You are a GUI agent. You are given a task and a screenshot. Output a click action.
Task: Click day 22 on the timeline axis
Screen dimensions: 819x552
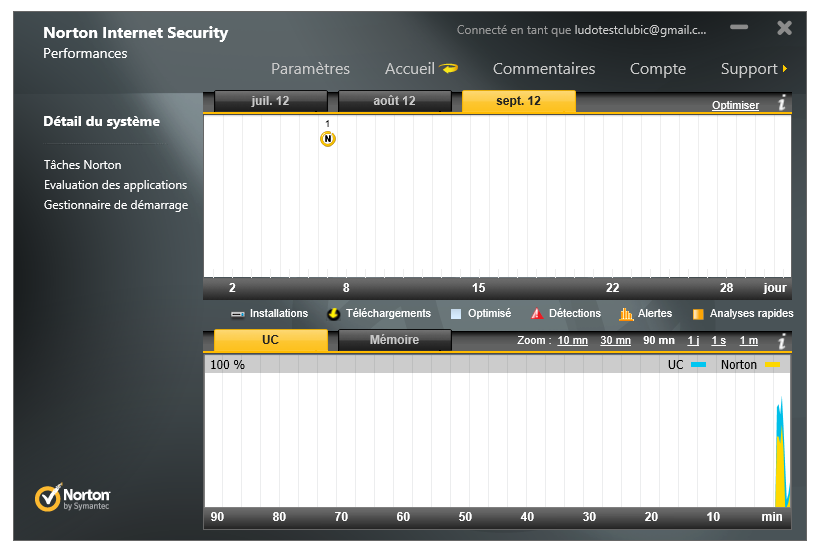click(x=612, y=288)
